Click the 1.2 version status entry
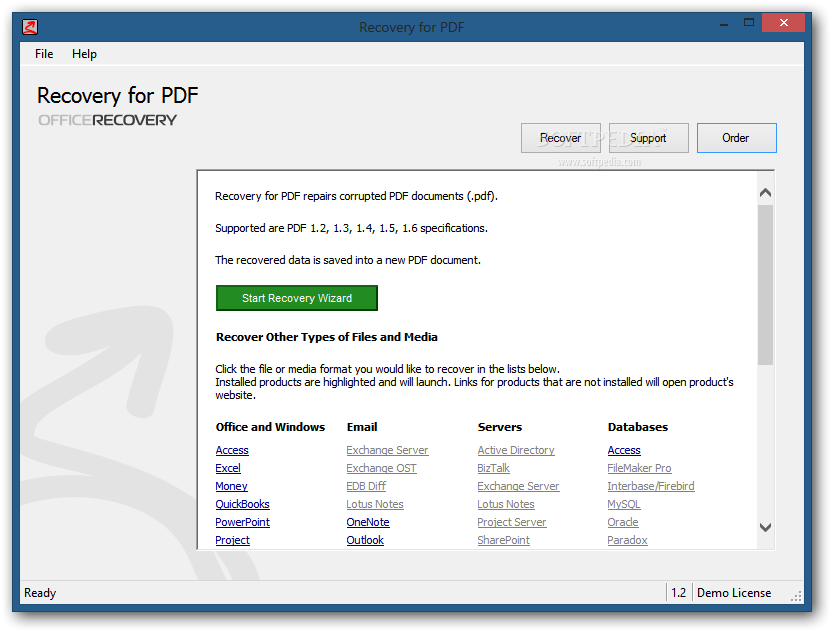The image size is (832, 632). click(679, 593)
